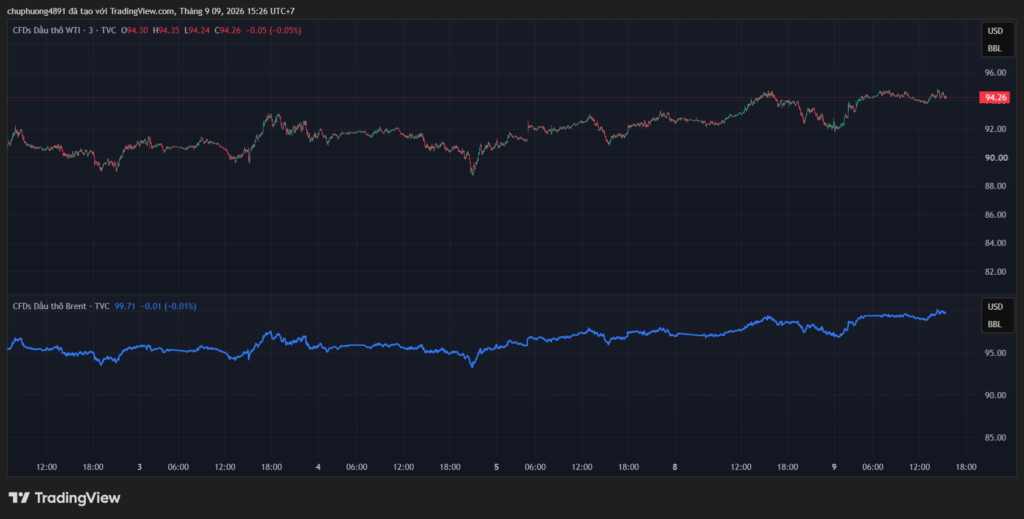This screenshot has height=519, width=1024.
Task: Select the USD BBL unit box on WTI pane
Action: [x=995, y=40]
